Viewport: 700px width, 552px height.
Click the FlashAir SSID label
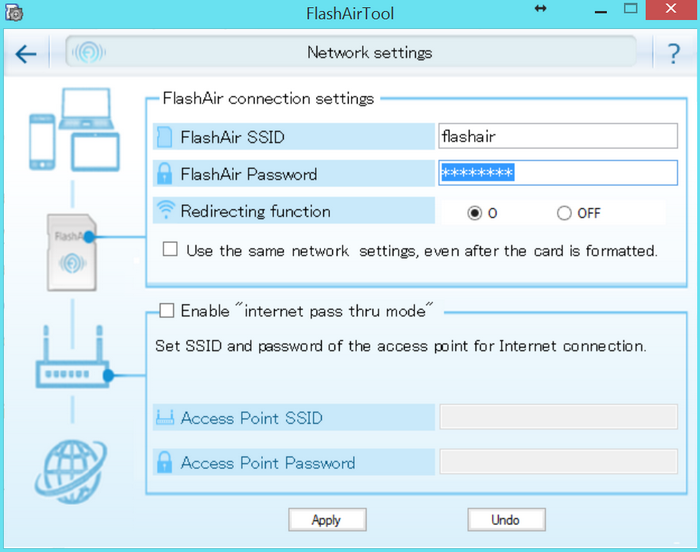[x=232, y=137]
